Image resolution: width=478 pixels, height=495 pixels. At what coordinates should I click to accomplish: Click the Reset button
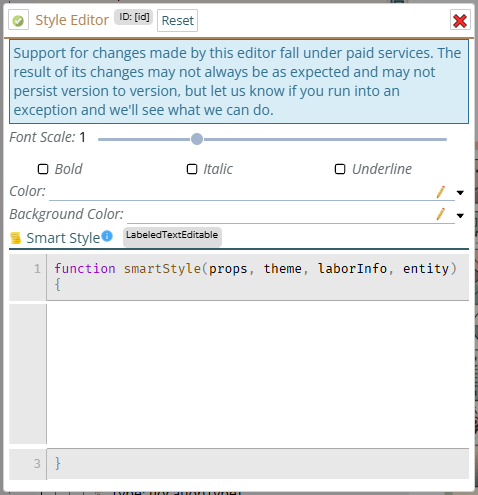pyautogui.click(x=177, y=20)
